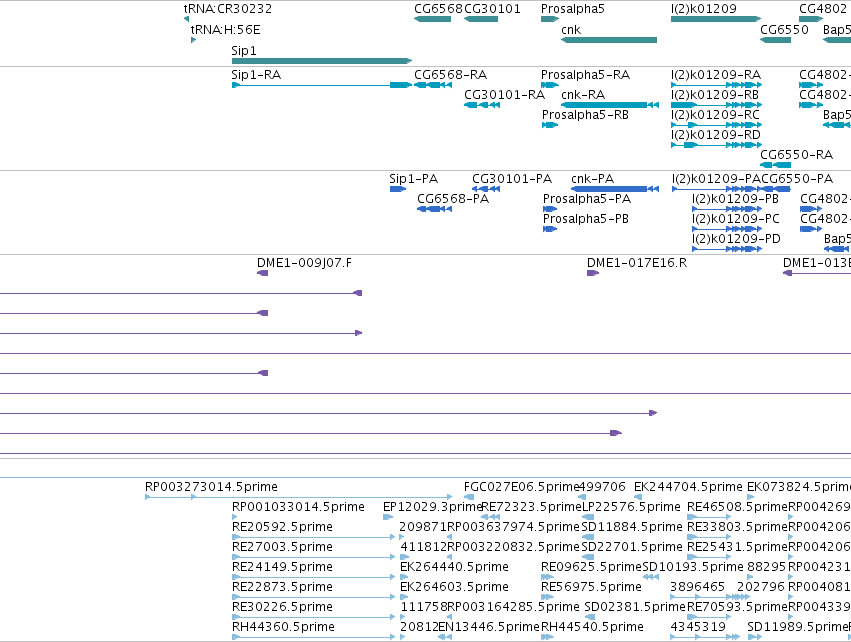Select the Prosalpha5-PA protein label
The height and width of the screenshot is (642, 851).
(x=587, y=199)
